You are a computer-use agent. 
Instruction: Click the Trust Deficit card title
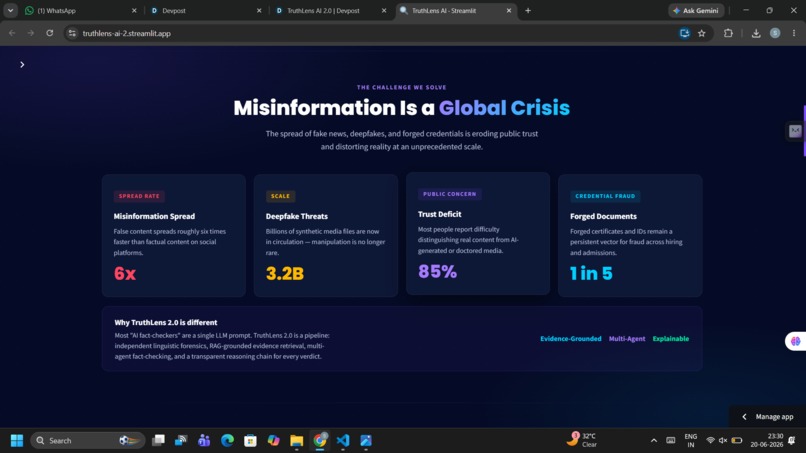(439, 214)
